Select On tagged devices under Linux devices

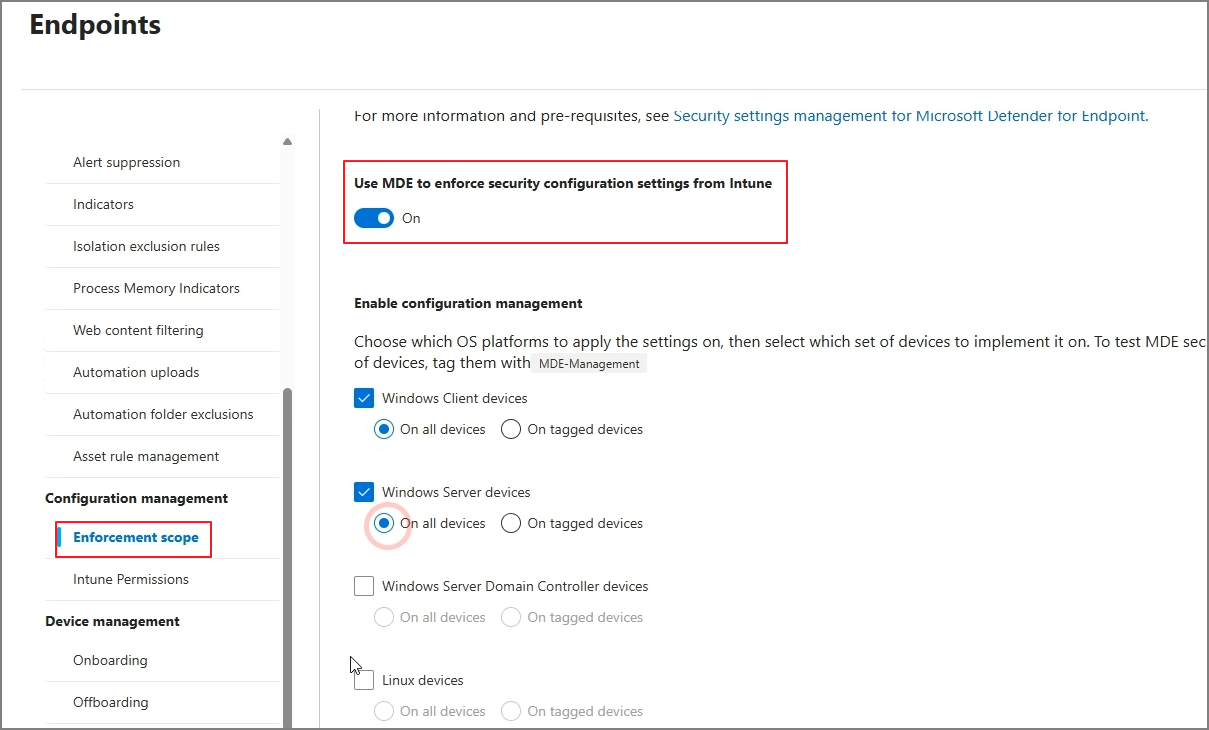click(x=511, y=711)
